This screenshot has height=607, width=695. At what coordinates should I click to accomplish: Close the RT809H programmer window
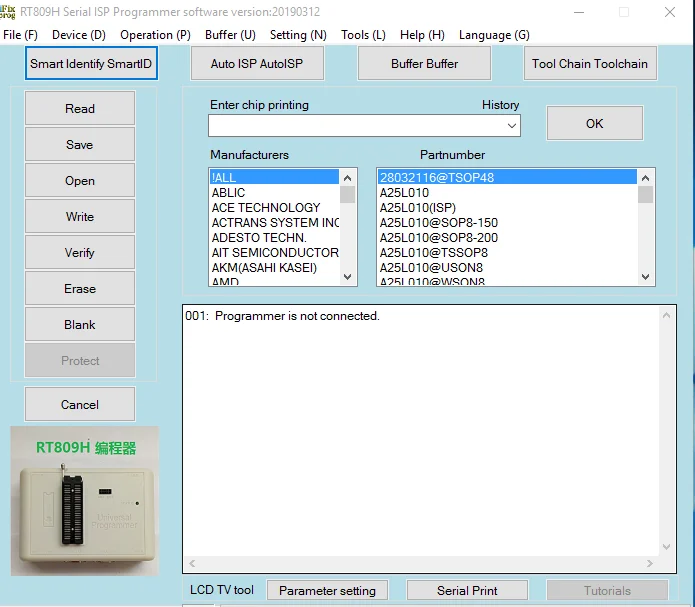(670, 12)
